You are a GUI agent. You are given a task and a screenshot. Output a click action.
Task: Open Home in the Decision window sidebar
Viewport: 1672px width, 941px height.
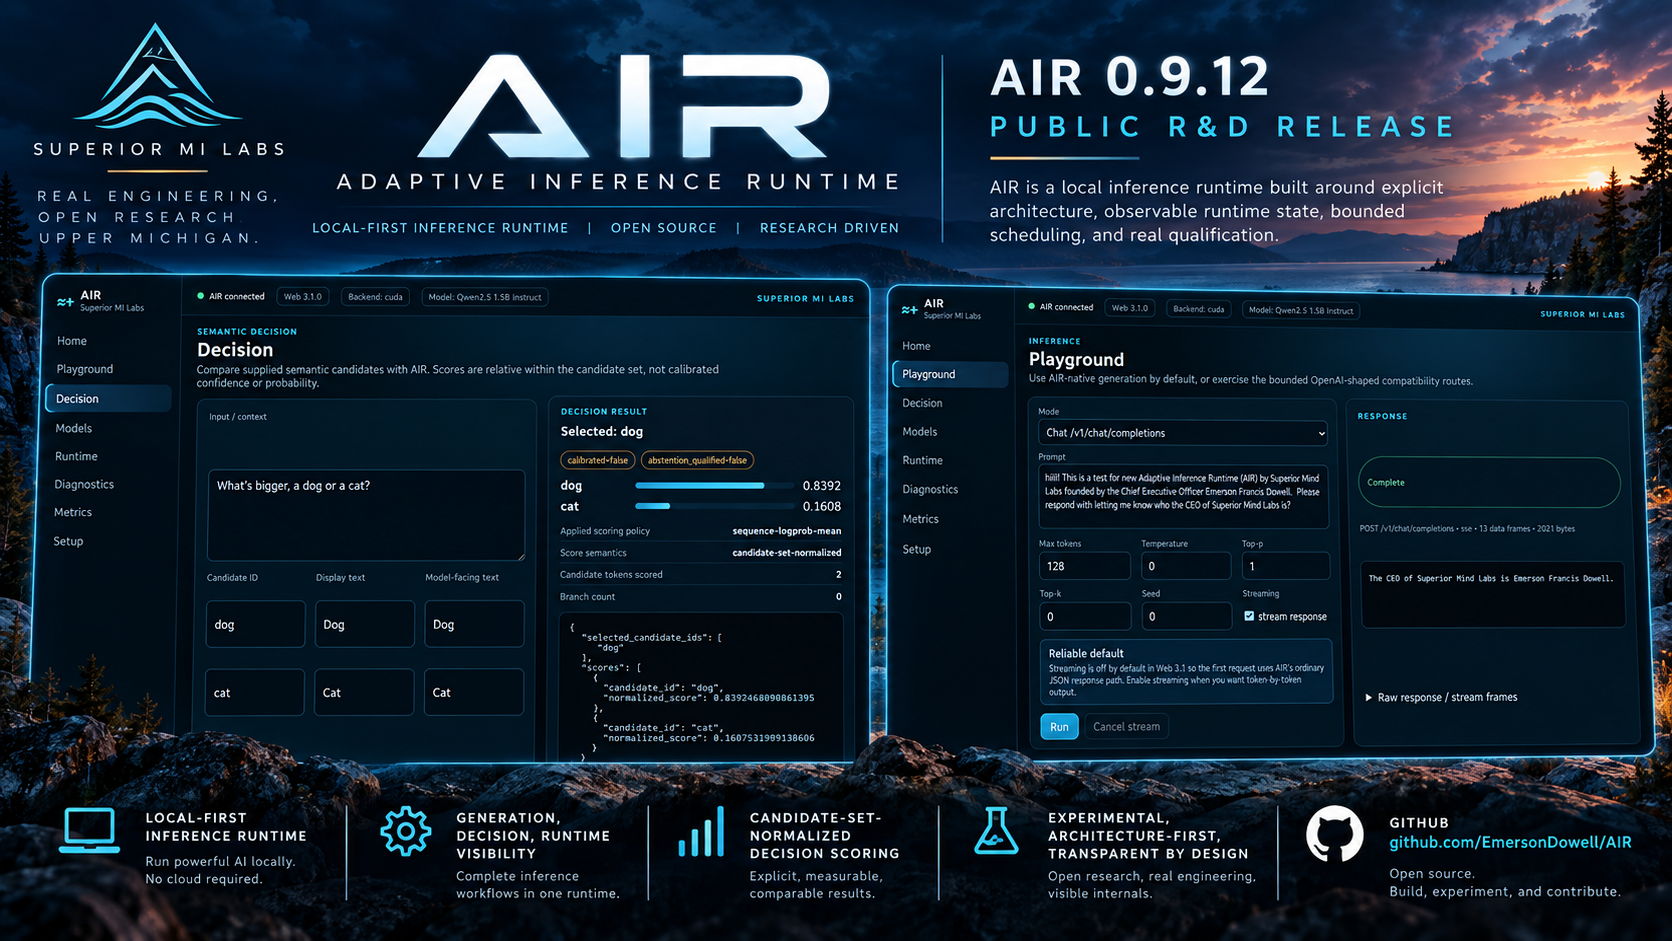(x=71, y=341)
